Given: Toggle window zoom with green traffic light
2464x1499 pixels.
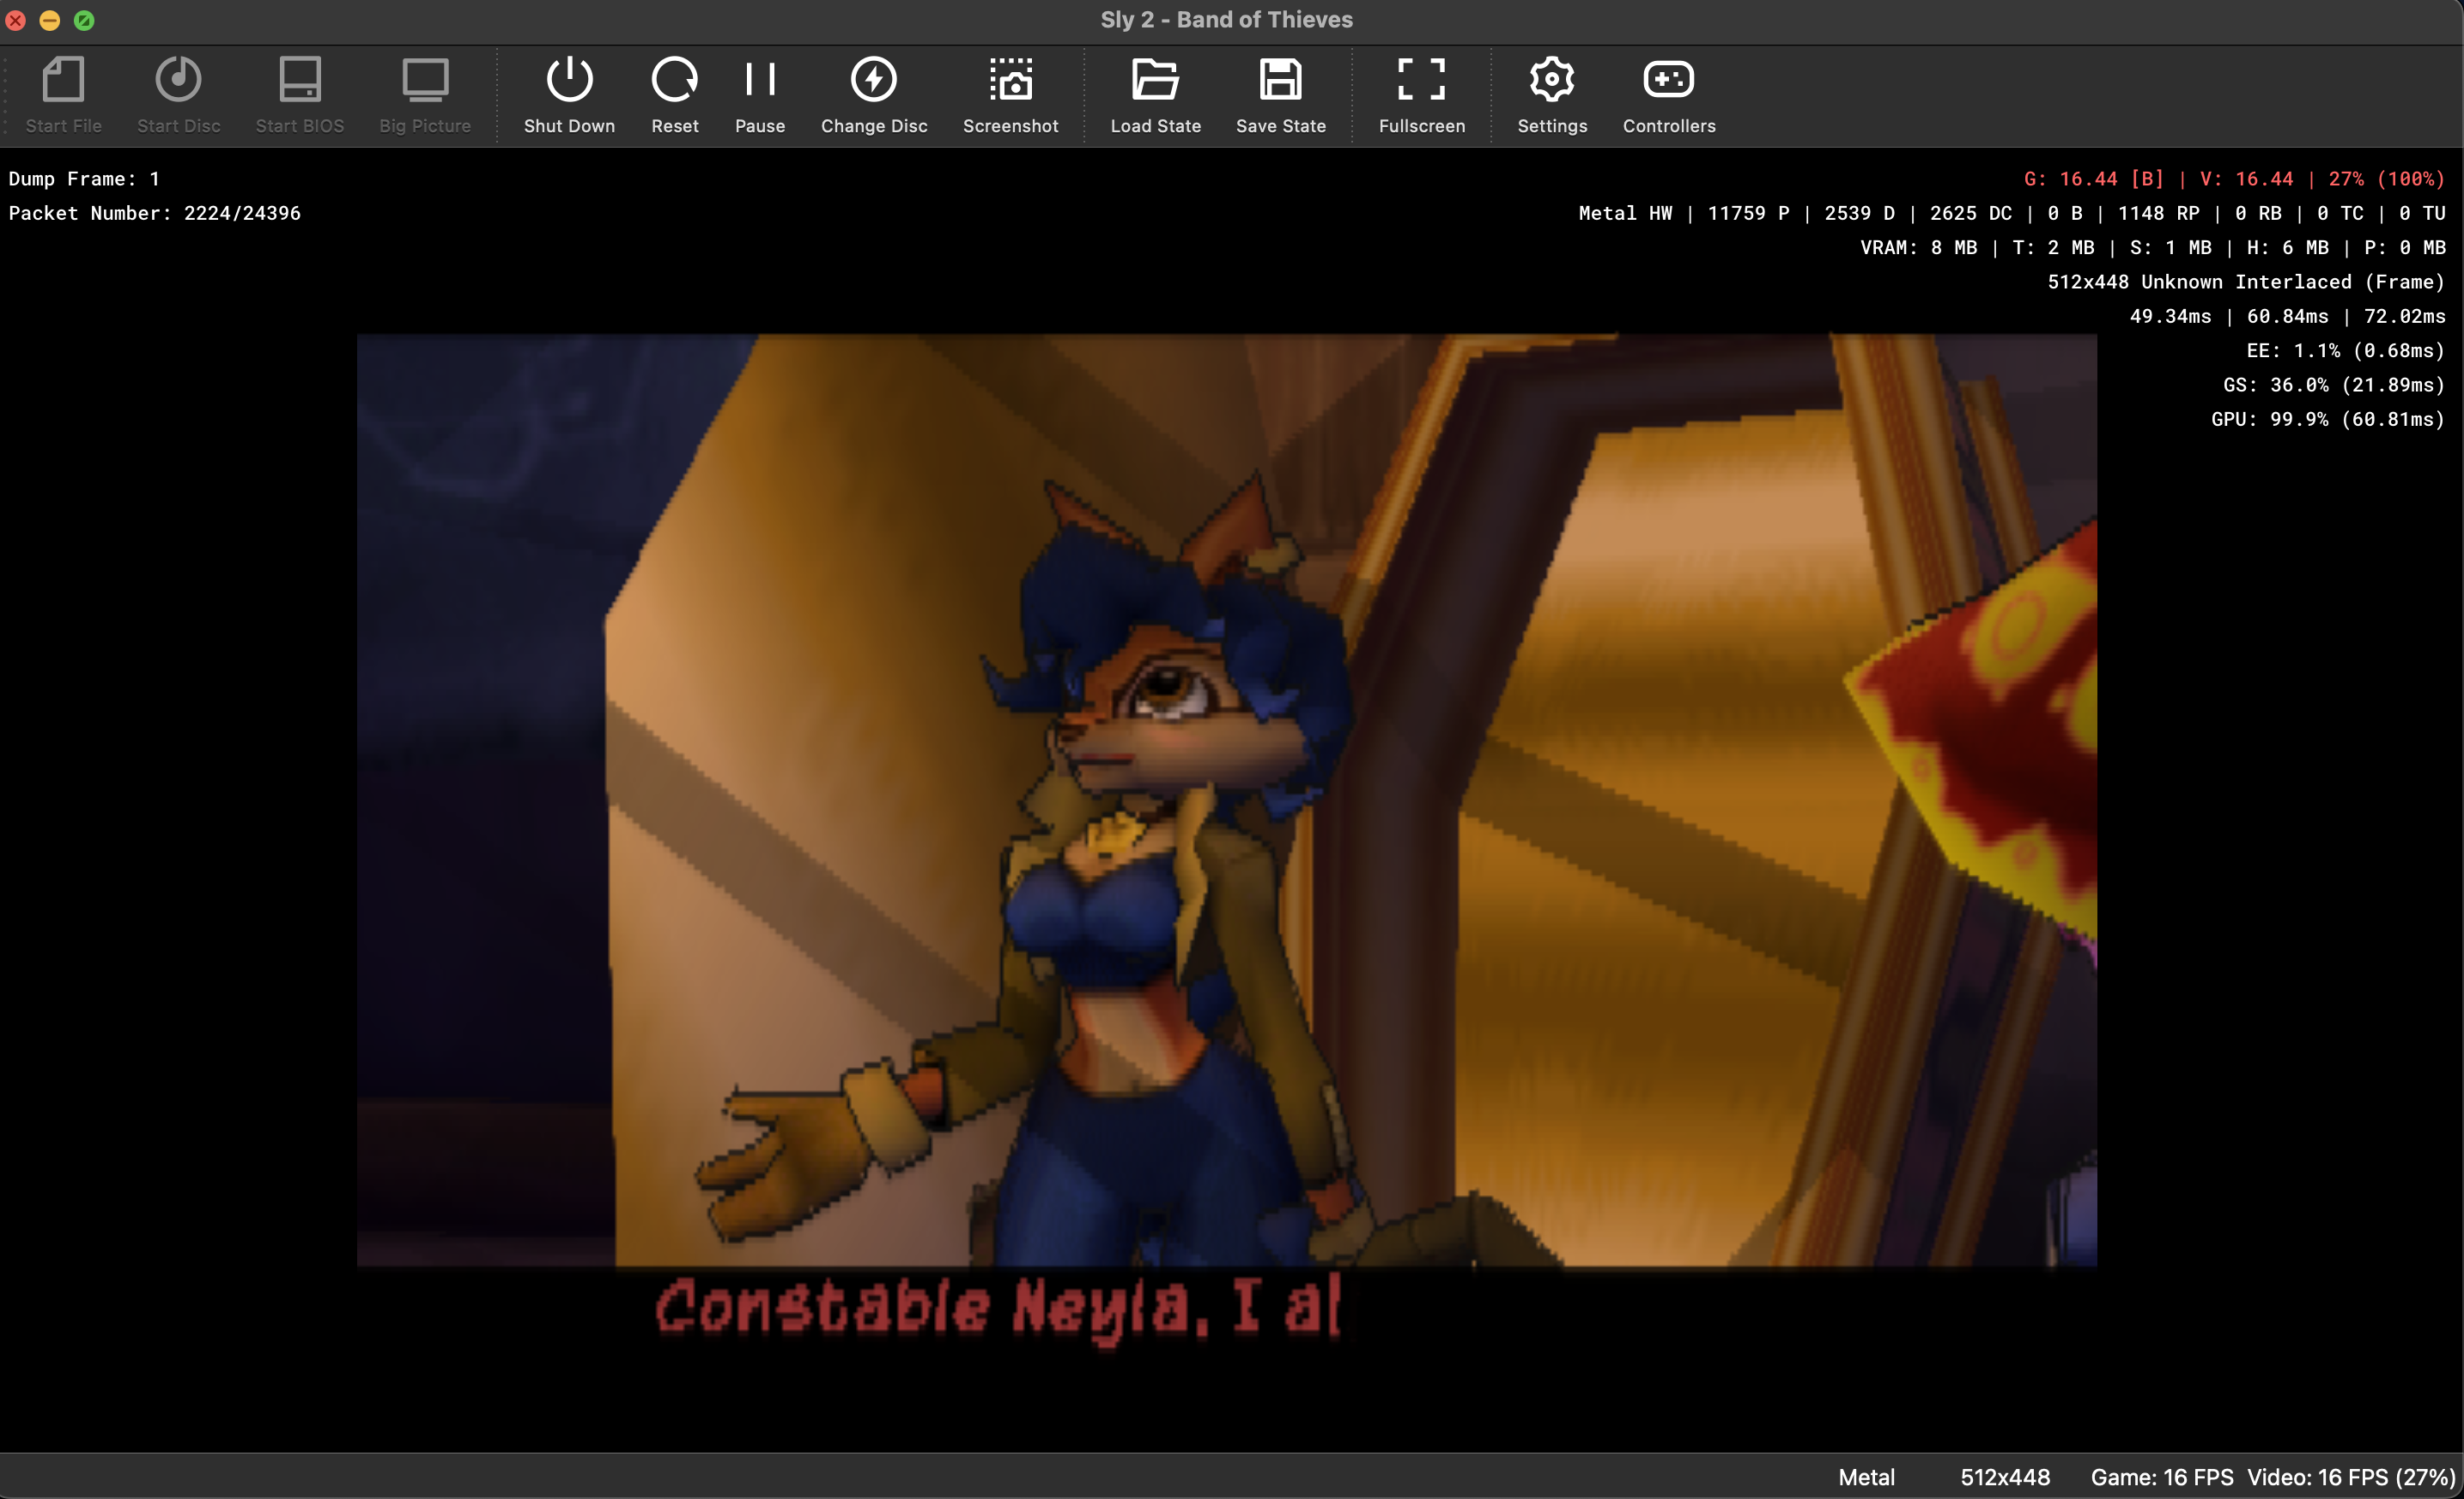Looking at the screenshot, I should [x=85, y=19].
